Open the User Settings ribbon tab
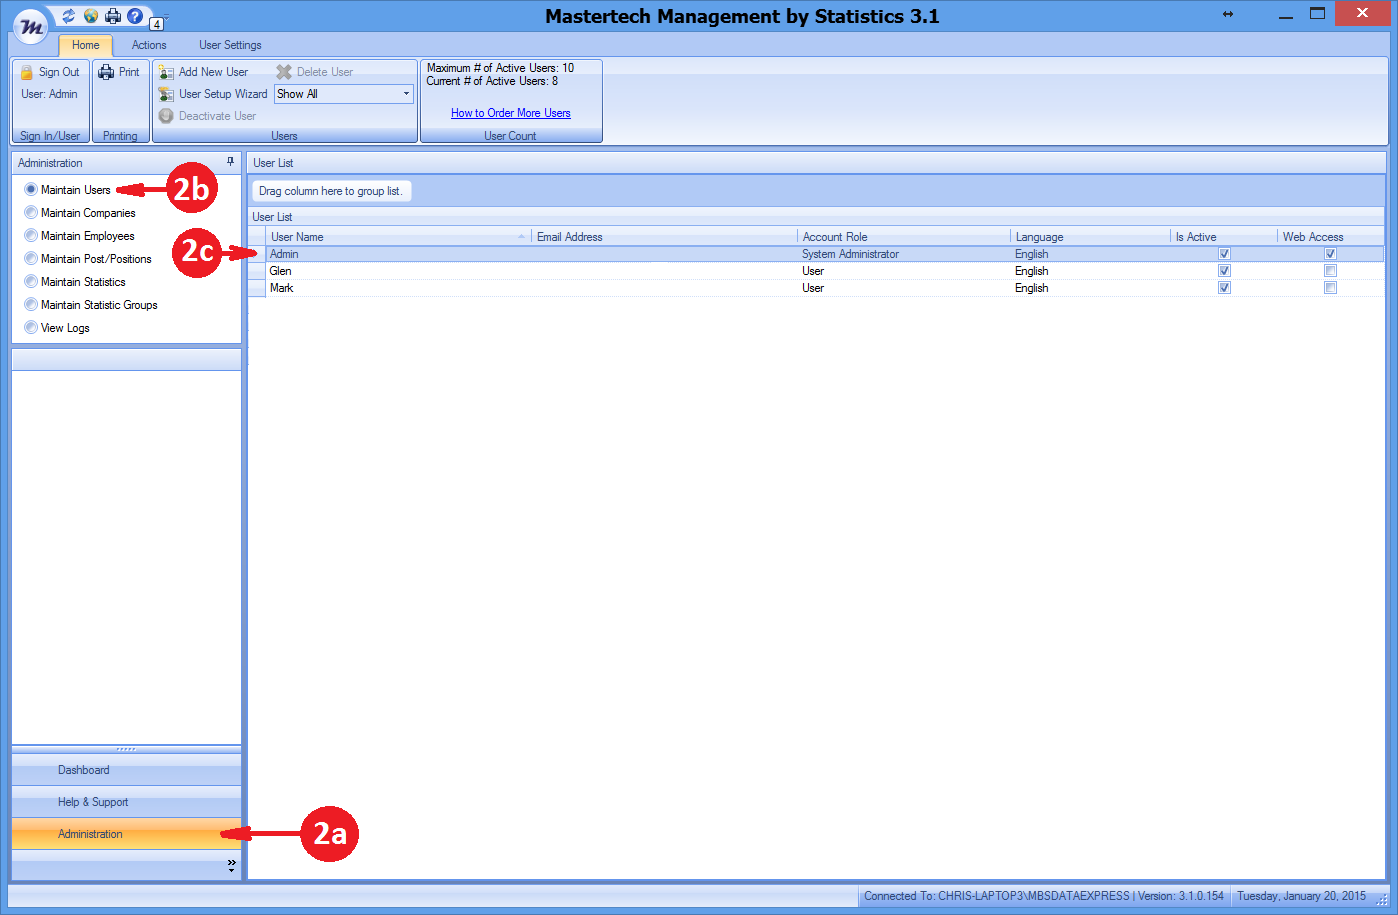The height and width of the screenshot is (915, 1398). coord(230,45)
